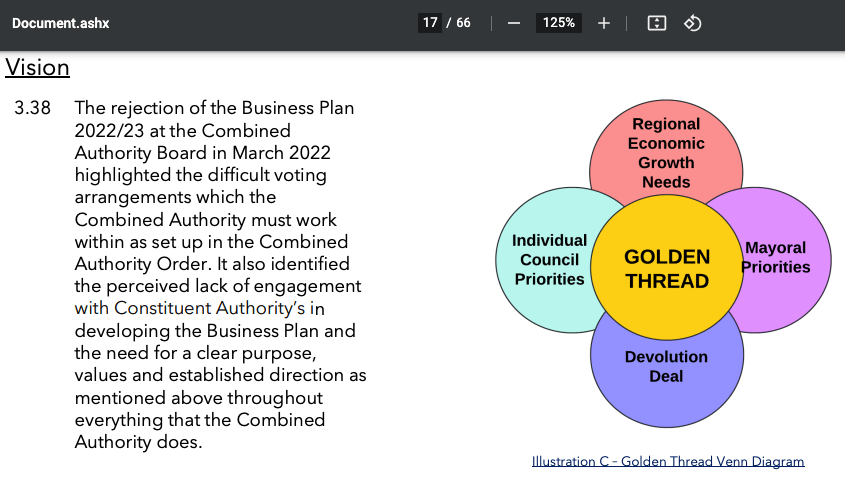Select the current page number field showing 17
The image size is (845, 481).
point(430,23)
